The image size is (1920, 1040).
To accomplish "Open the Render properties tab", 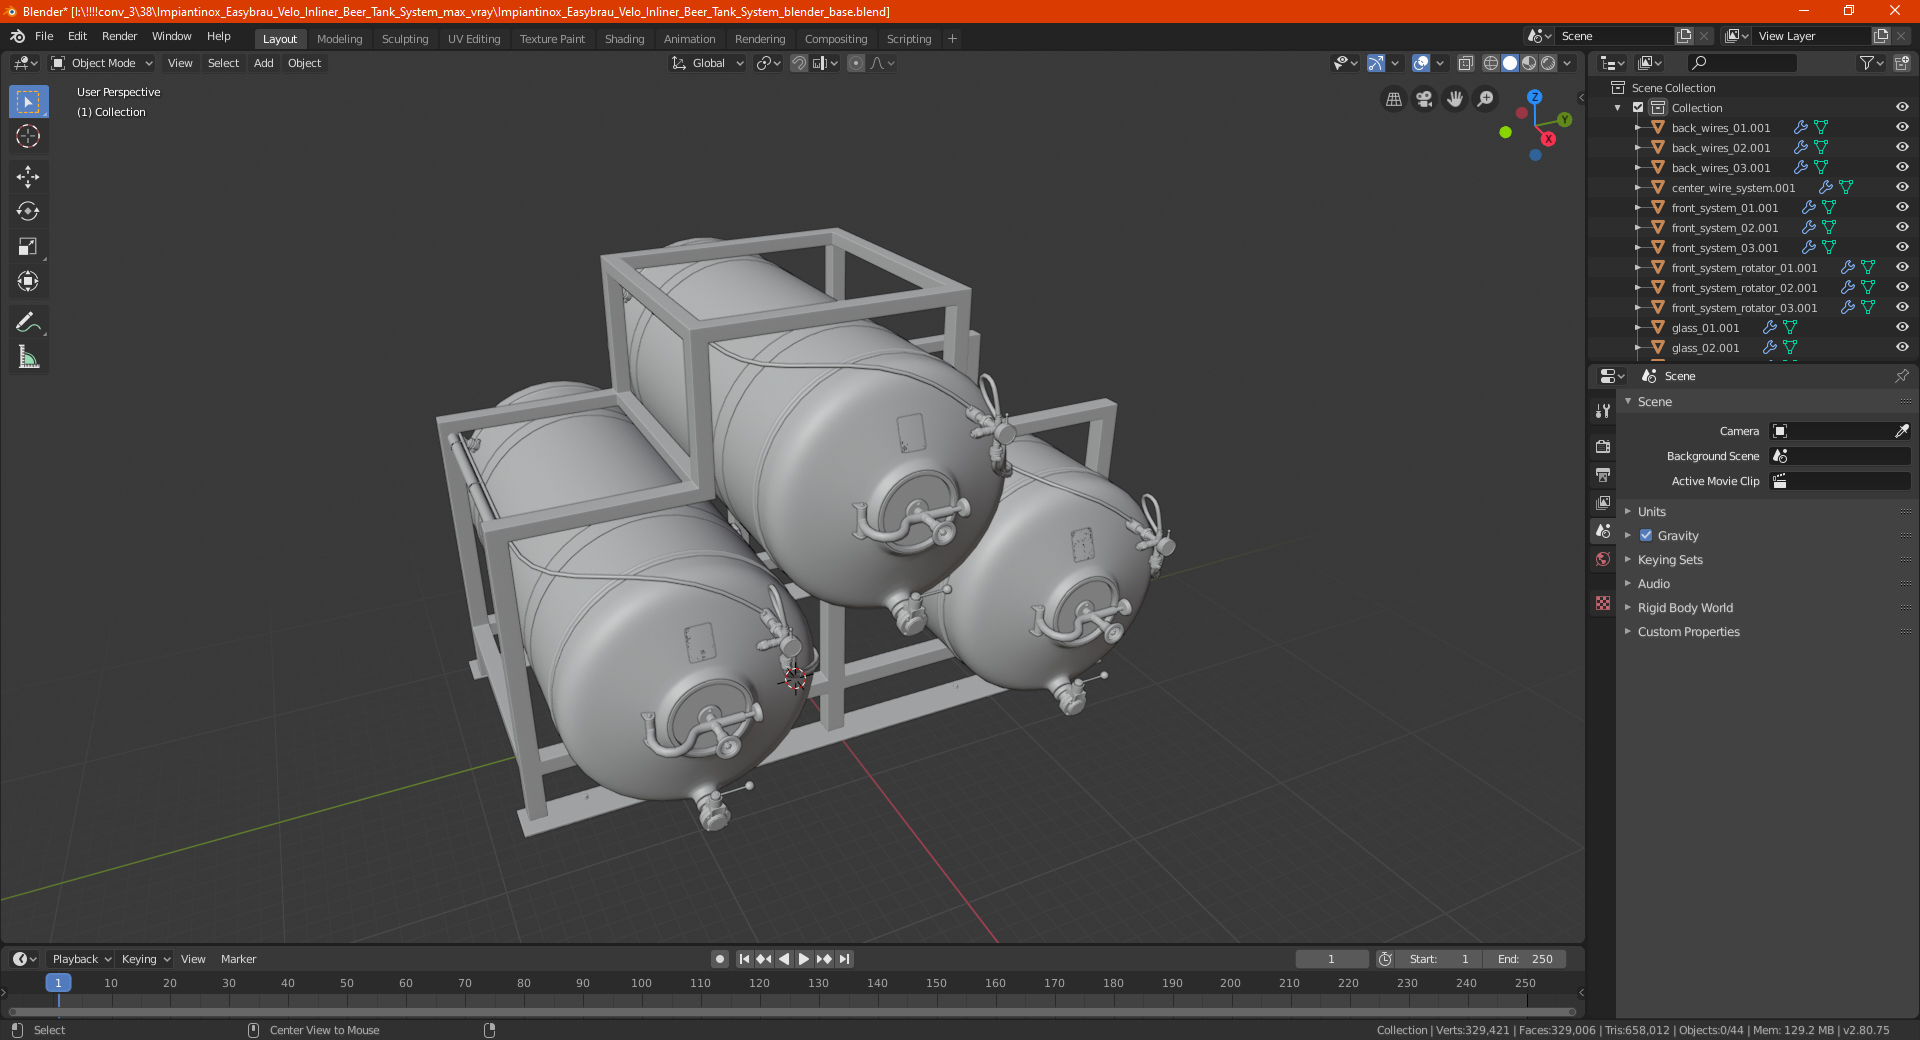I will 1603,446.
